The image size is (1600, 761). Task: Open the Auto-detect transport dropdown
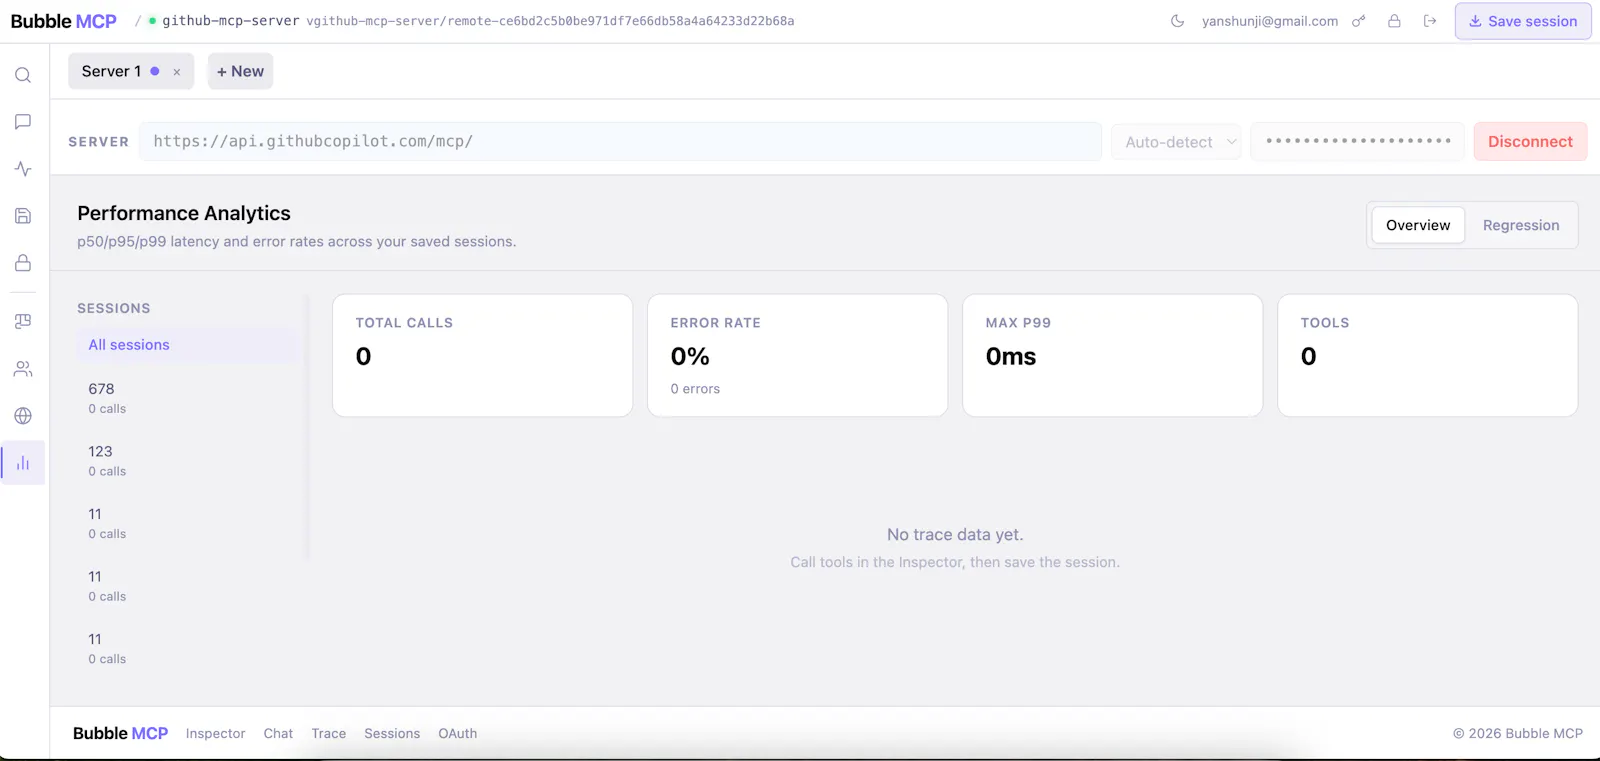coord(1176,142)
